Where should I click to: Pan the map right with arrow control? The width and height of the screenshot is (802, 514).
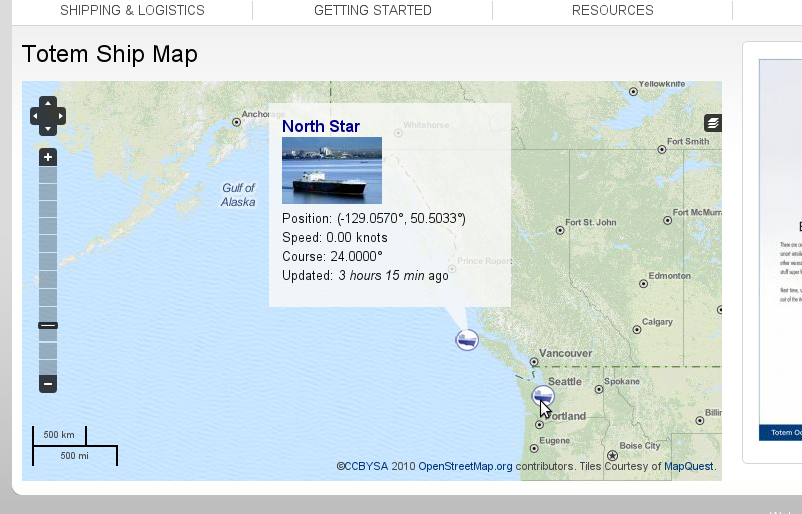tap(60, 116)
